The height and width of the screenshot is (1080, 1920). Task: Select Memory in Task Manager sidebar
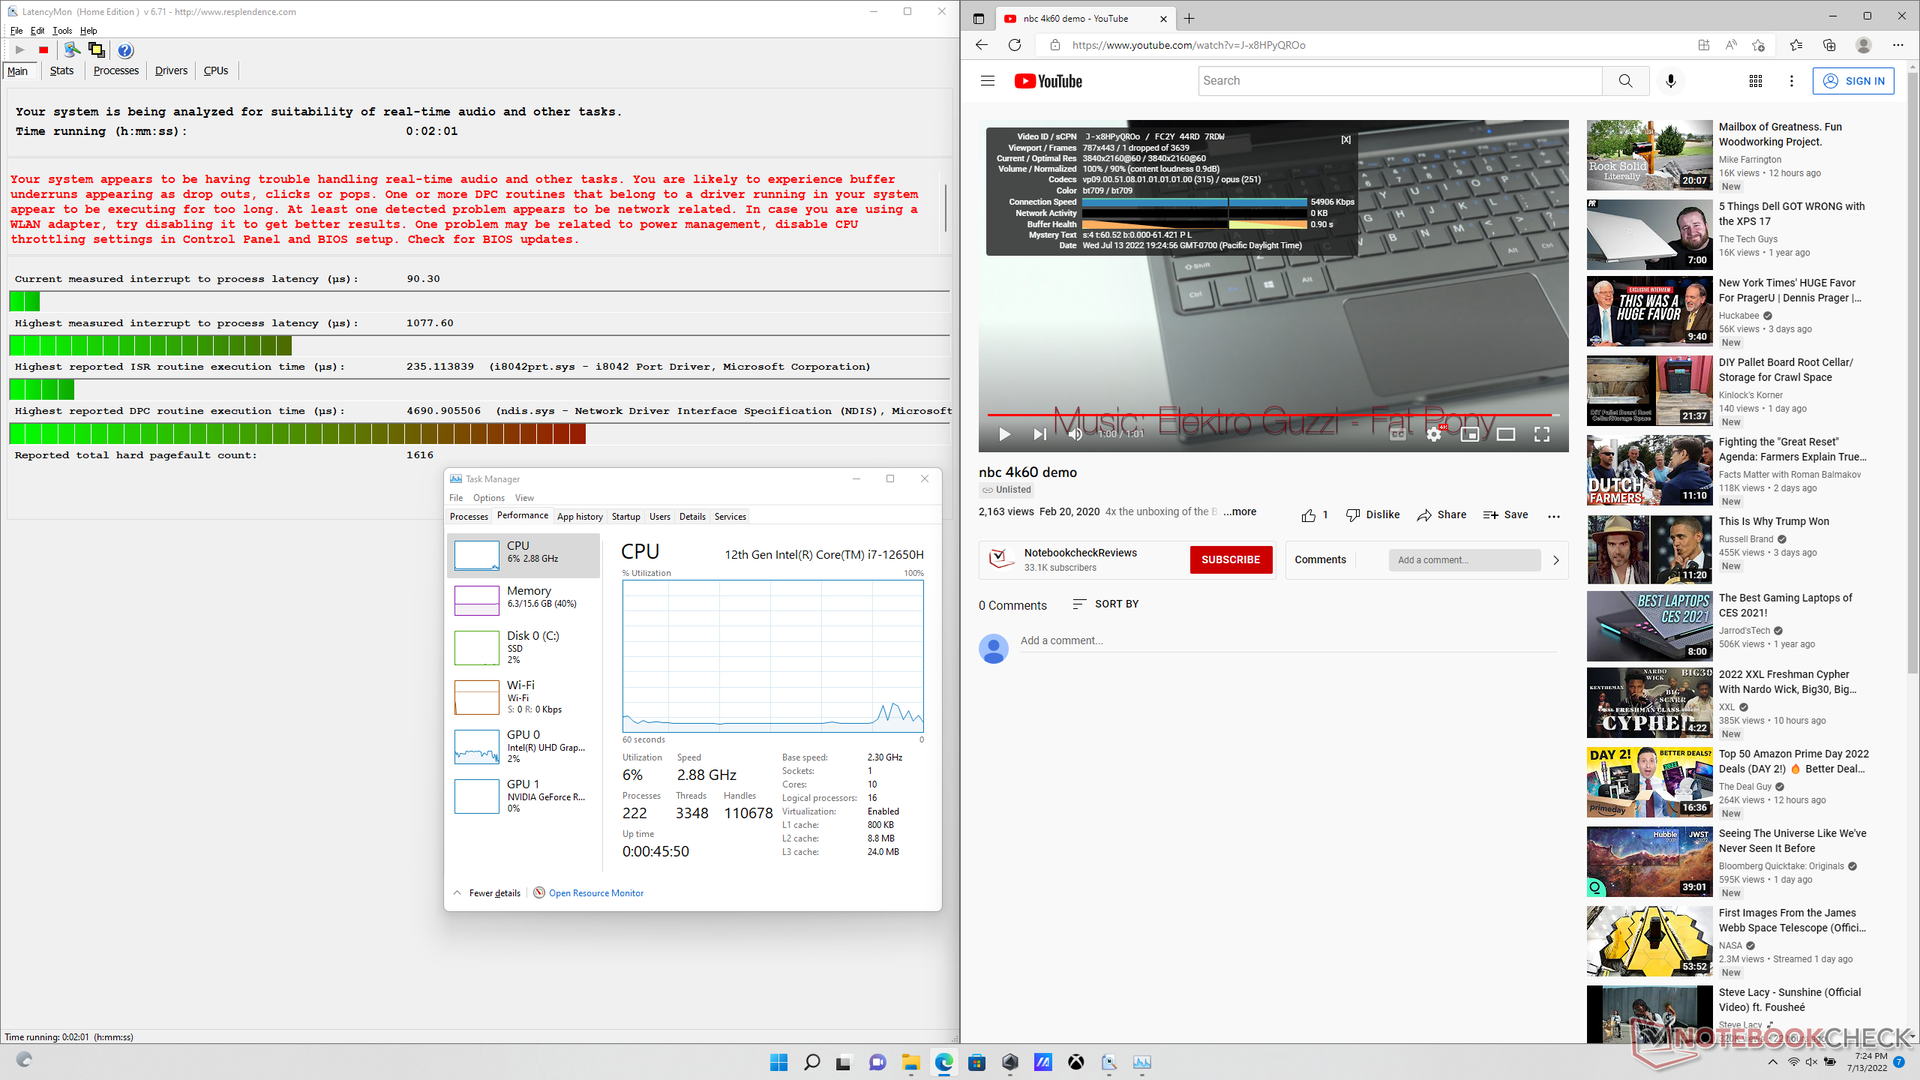(x=524, y=599)
